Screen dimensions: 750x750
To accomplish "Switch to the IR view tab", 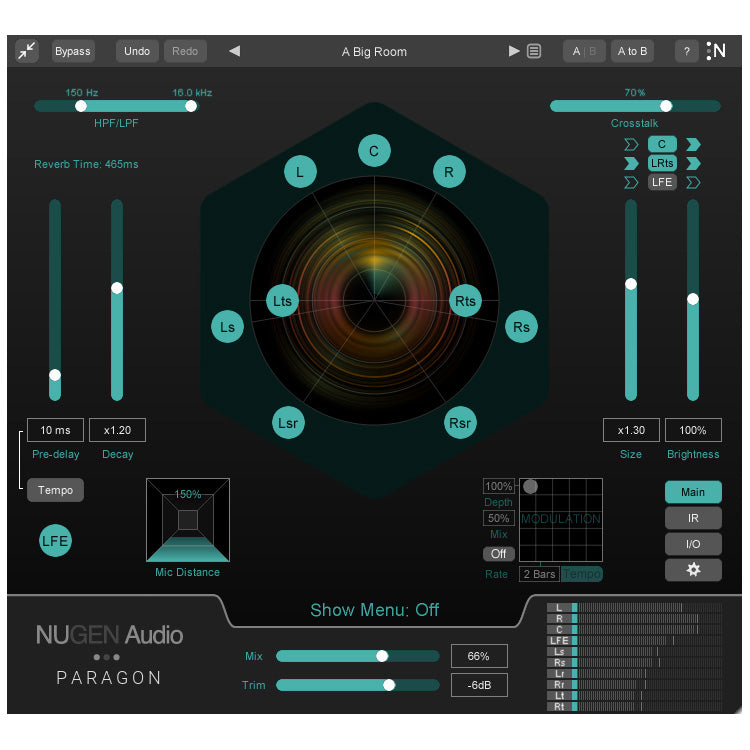I will coord(693,518).
